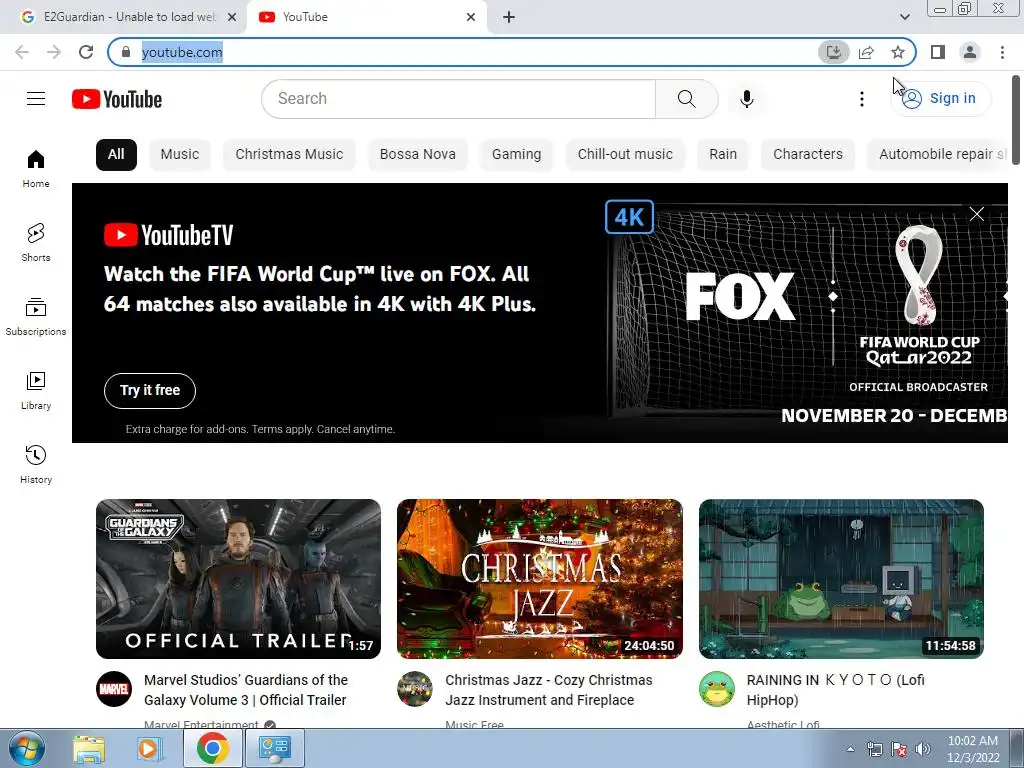
Task: Open Christmas Jazz video thumbnail
Action: pyautogui.click(x=539, y=579)
